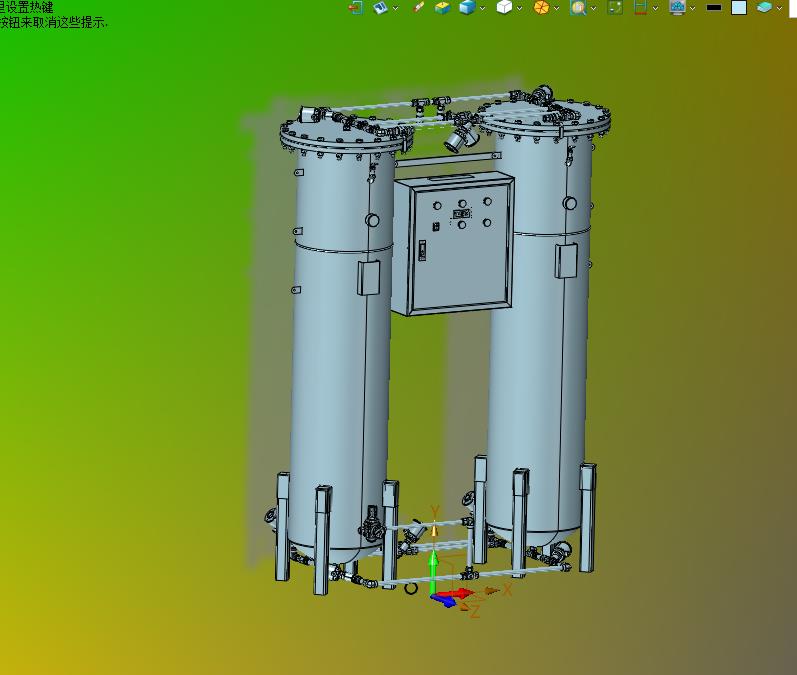Click the black color swatch
The image size is (797, 675).
pyautogui.click(x=714, y=8)
